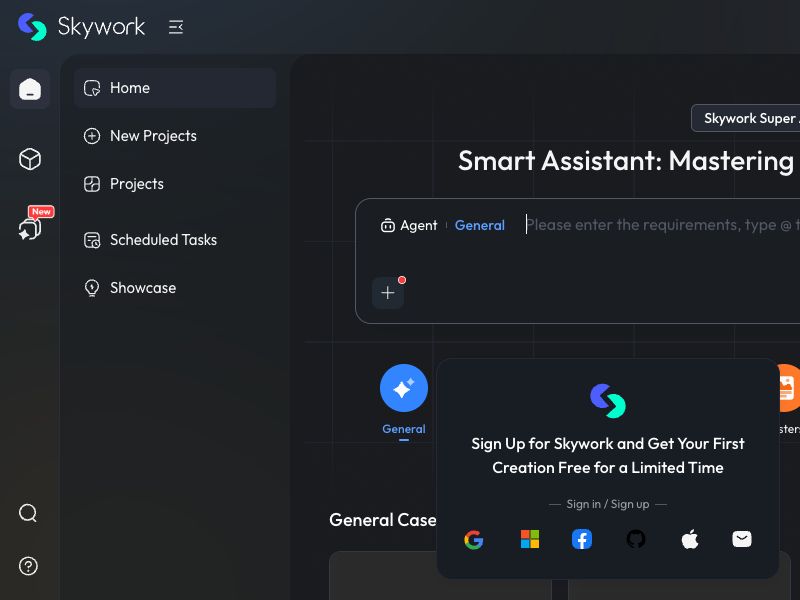Collapse the sidebar using the top-left icon
Image resolution: width=800 pixels, height=600 pixels.
pos(176,27)
